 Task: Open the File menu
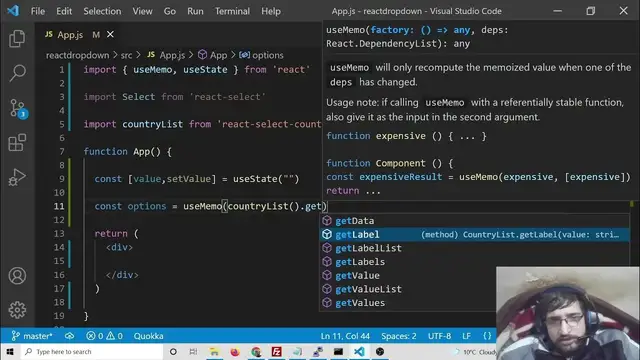[x=38, y=11]
